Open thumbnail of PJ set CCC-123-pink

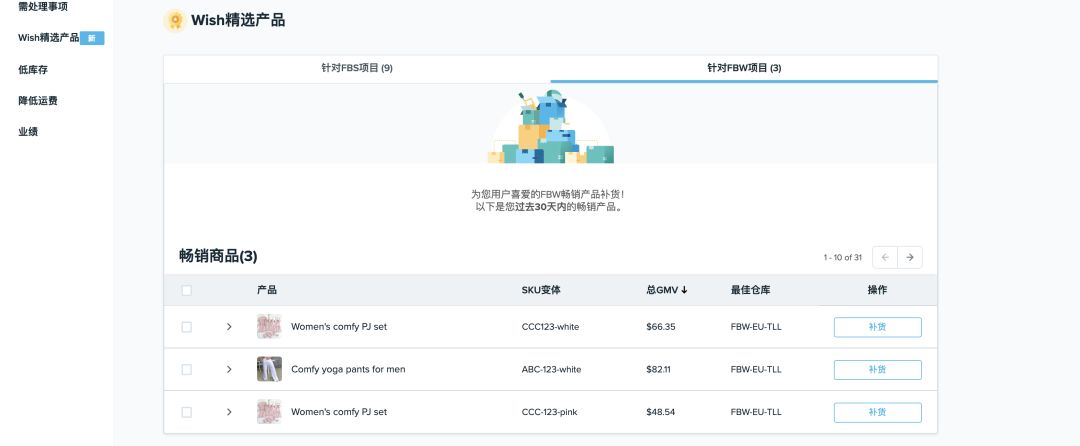[269, 412]
